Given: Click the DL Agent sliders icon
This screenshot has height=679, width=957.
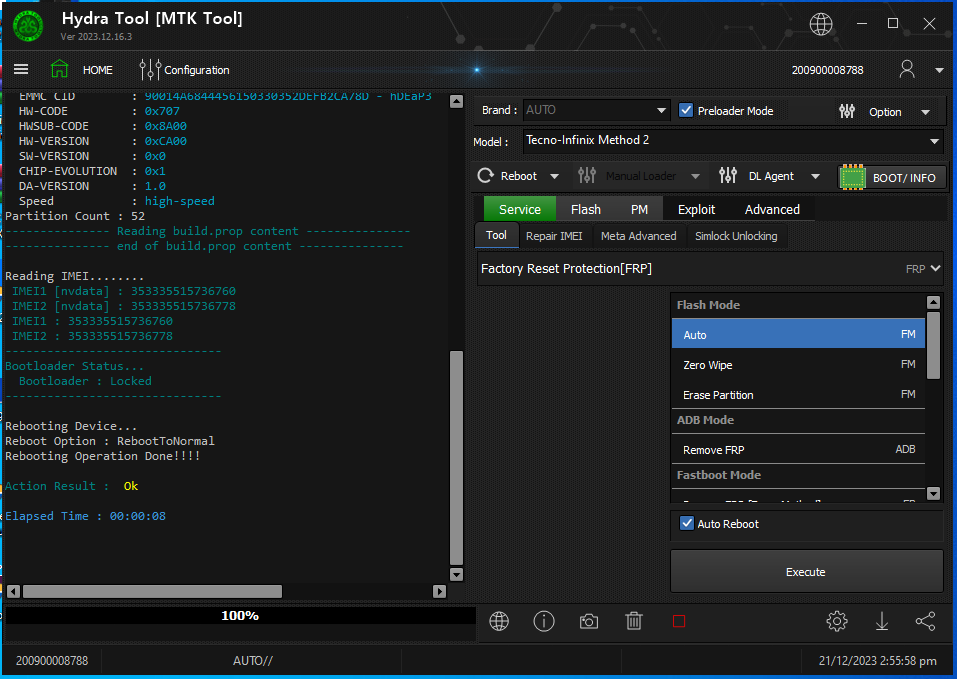Looking at the screenshot, I should tap(728, 176).
